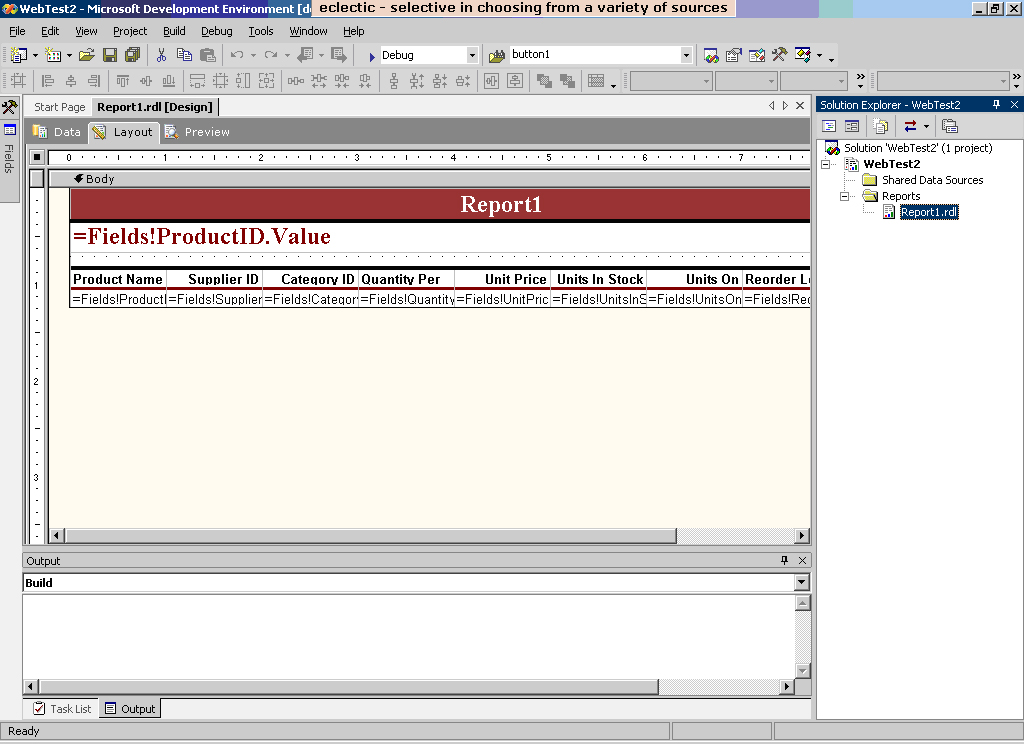Open the Debug menu
Viewport: 1024px width, 744px height.
click(217, 31)
